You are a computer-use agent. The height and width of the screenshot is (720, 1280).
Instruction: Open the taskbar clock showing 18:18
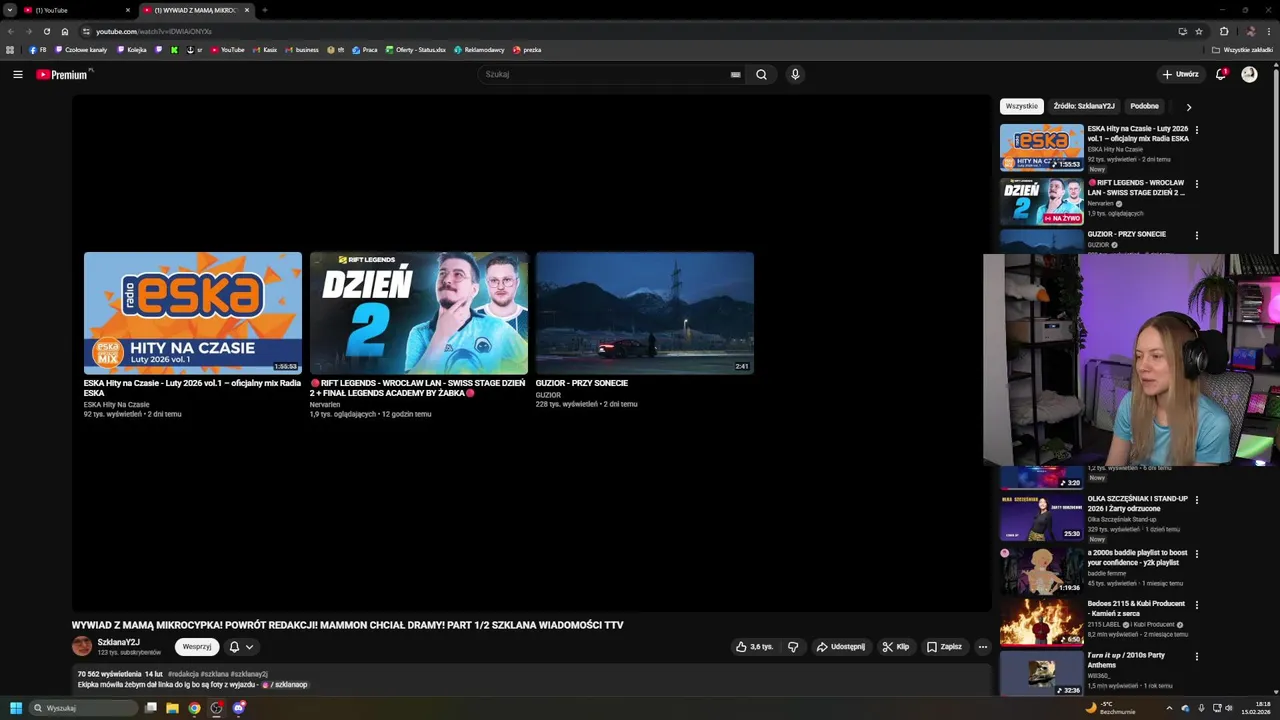click(x=1256, y=708)
